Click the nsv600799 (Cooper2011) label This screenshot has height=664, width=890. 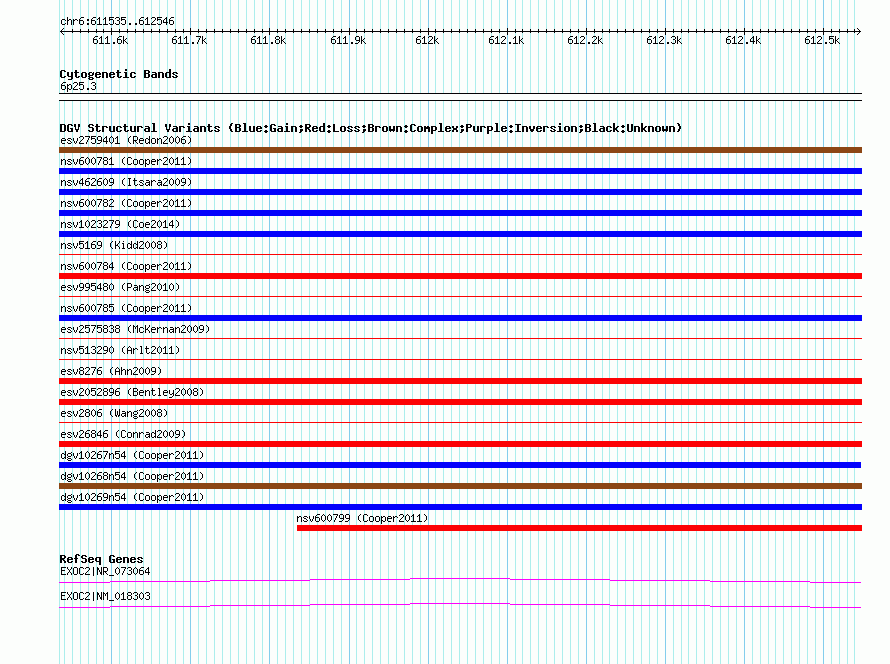pyautogui.click(x=362, y=518)
